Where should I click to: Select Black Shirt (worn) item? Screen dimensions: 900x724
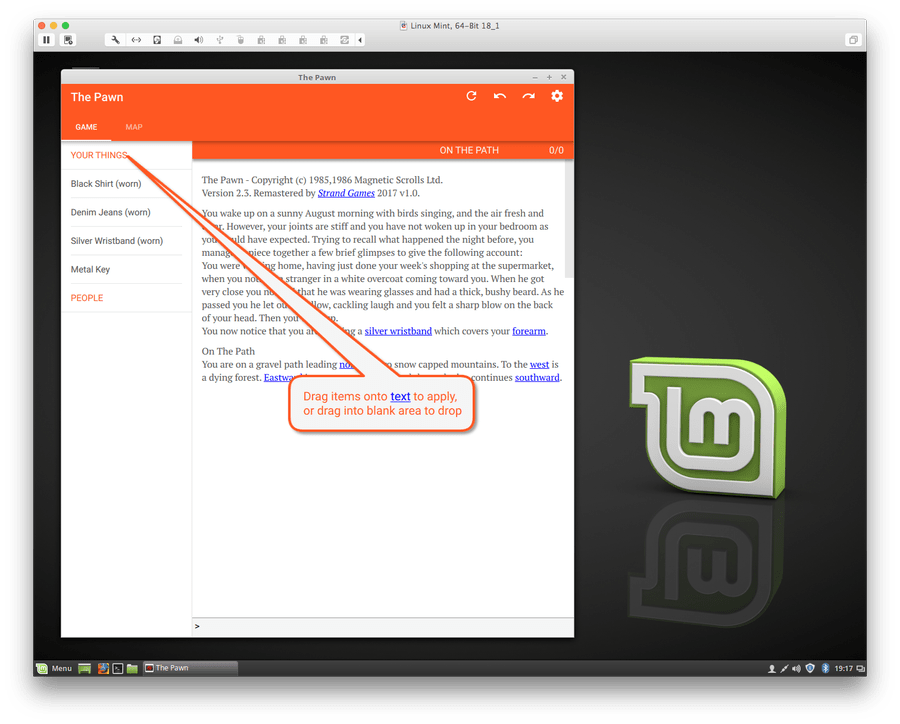105,184
